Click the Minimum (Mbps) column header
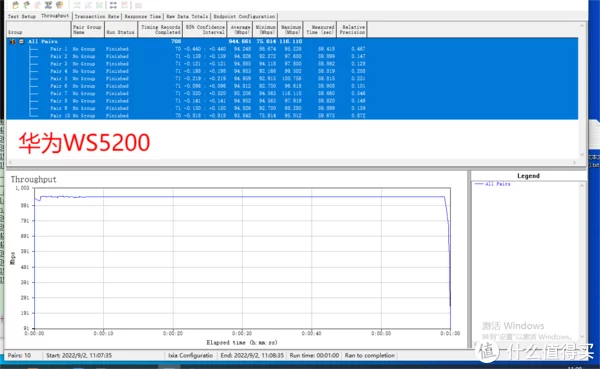Viewport: 600px width, 369px height. 265,29
